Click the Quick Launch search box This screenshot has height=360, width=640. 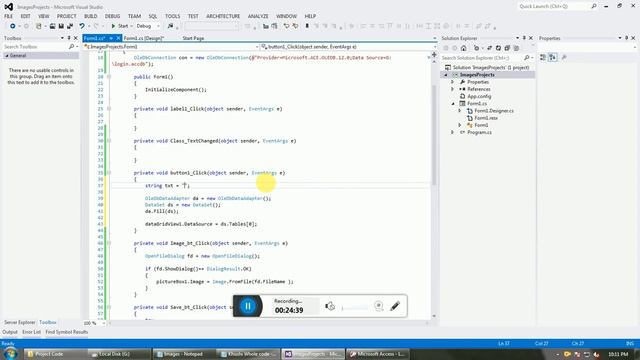(553, 7)
